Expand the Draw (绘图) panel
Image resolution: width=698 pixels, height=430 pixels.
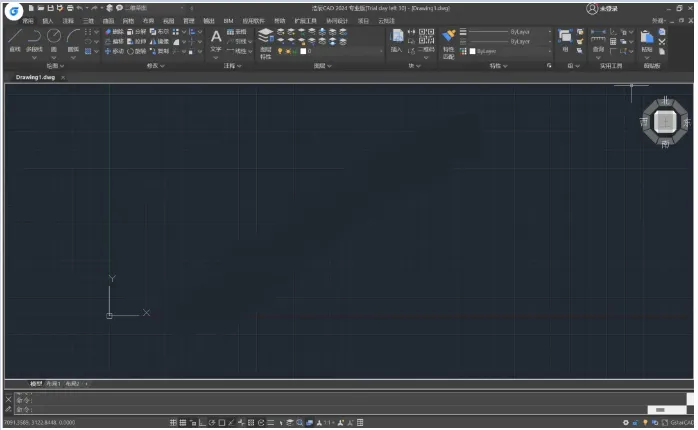click(55, 66)
